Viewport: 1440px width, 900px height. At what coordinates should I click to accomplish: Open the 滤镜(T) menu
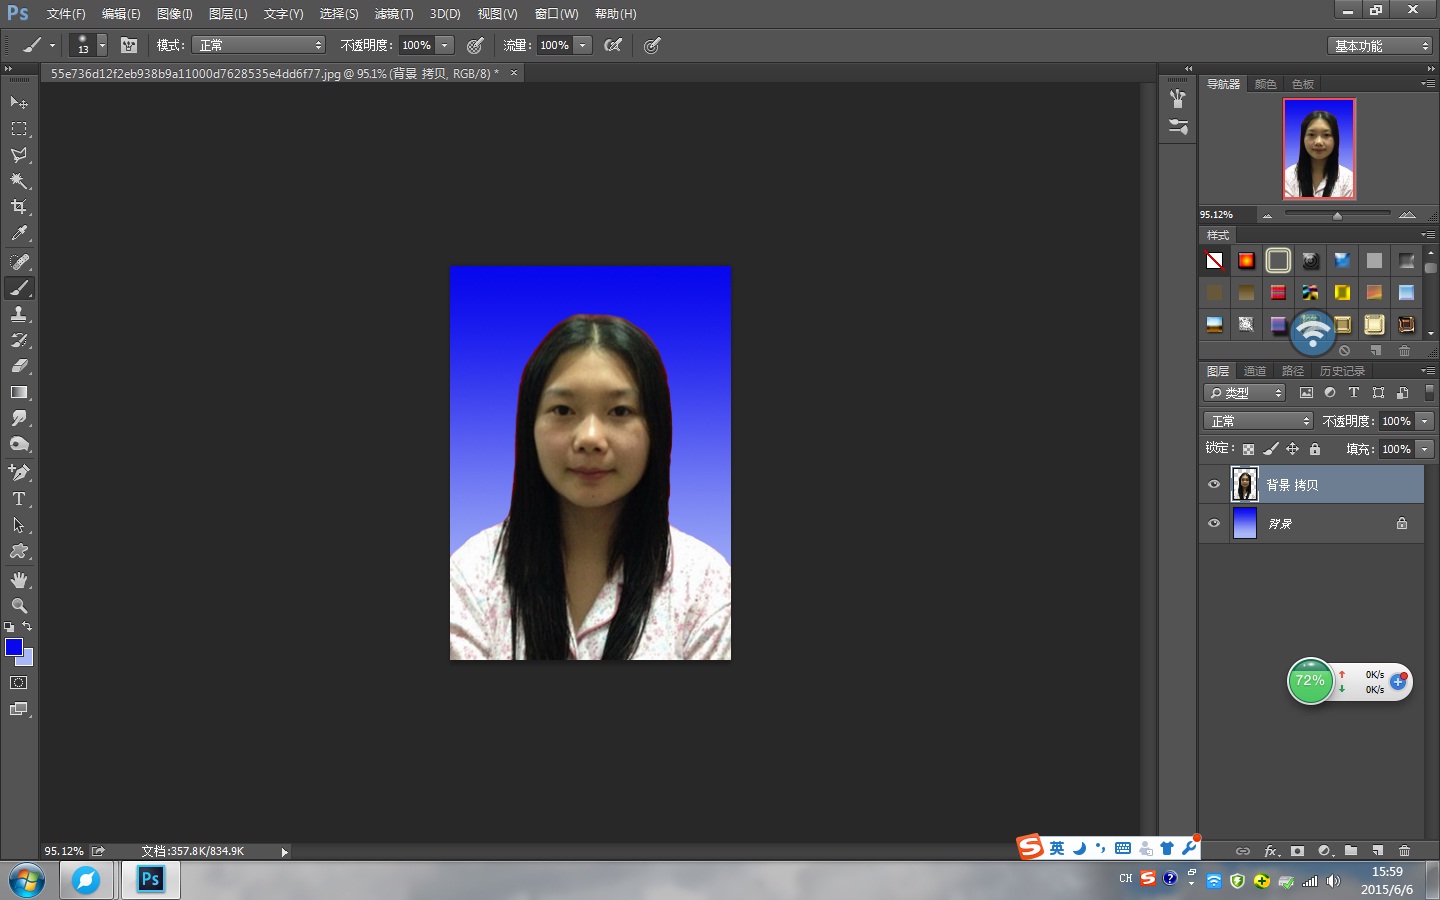click(394, 14)
